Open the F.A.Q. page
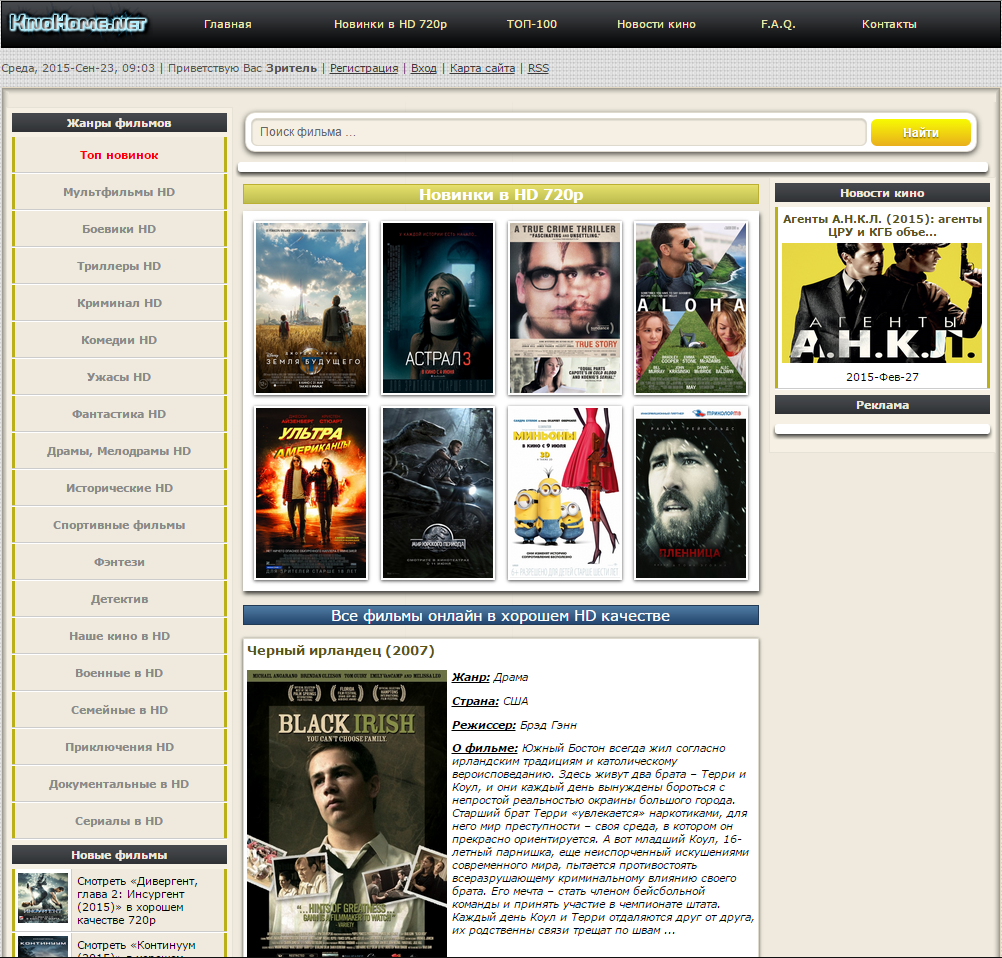The image size is (1002, 958). (x=778, y=24)
